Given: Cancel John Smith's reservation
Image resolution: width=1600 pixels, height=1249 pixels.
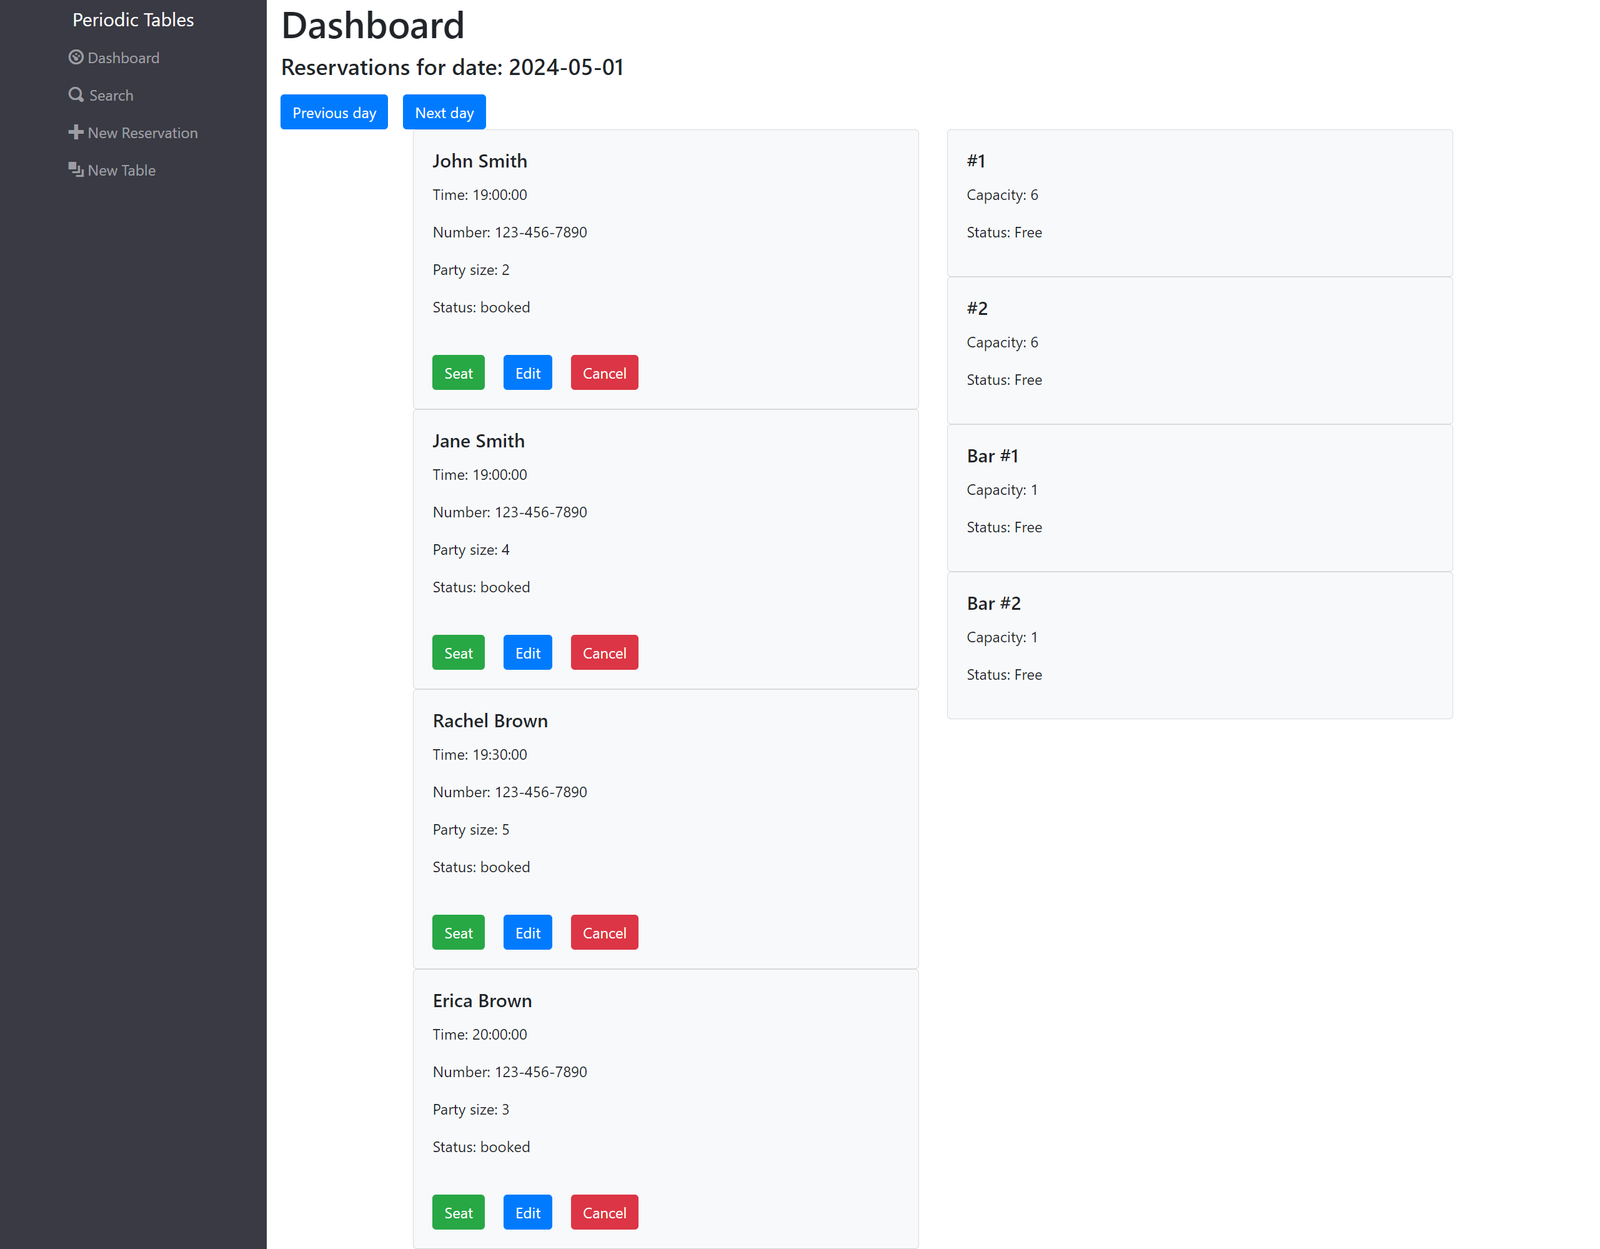Looking at the screenshot, I should [604, 373].
